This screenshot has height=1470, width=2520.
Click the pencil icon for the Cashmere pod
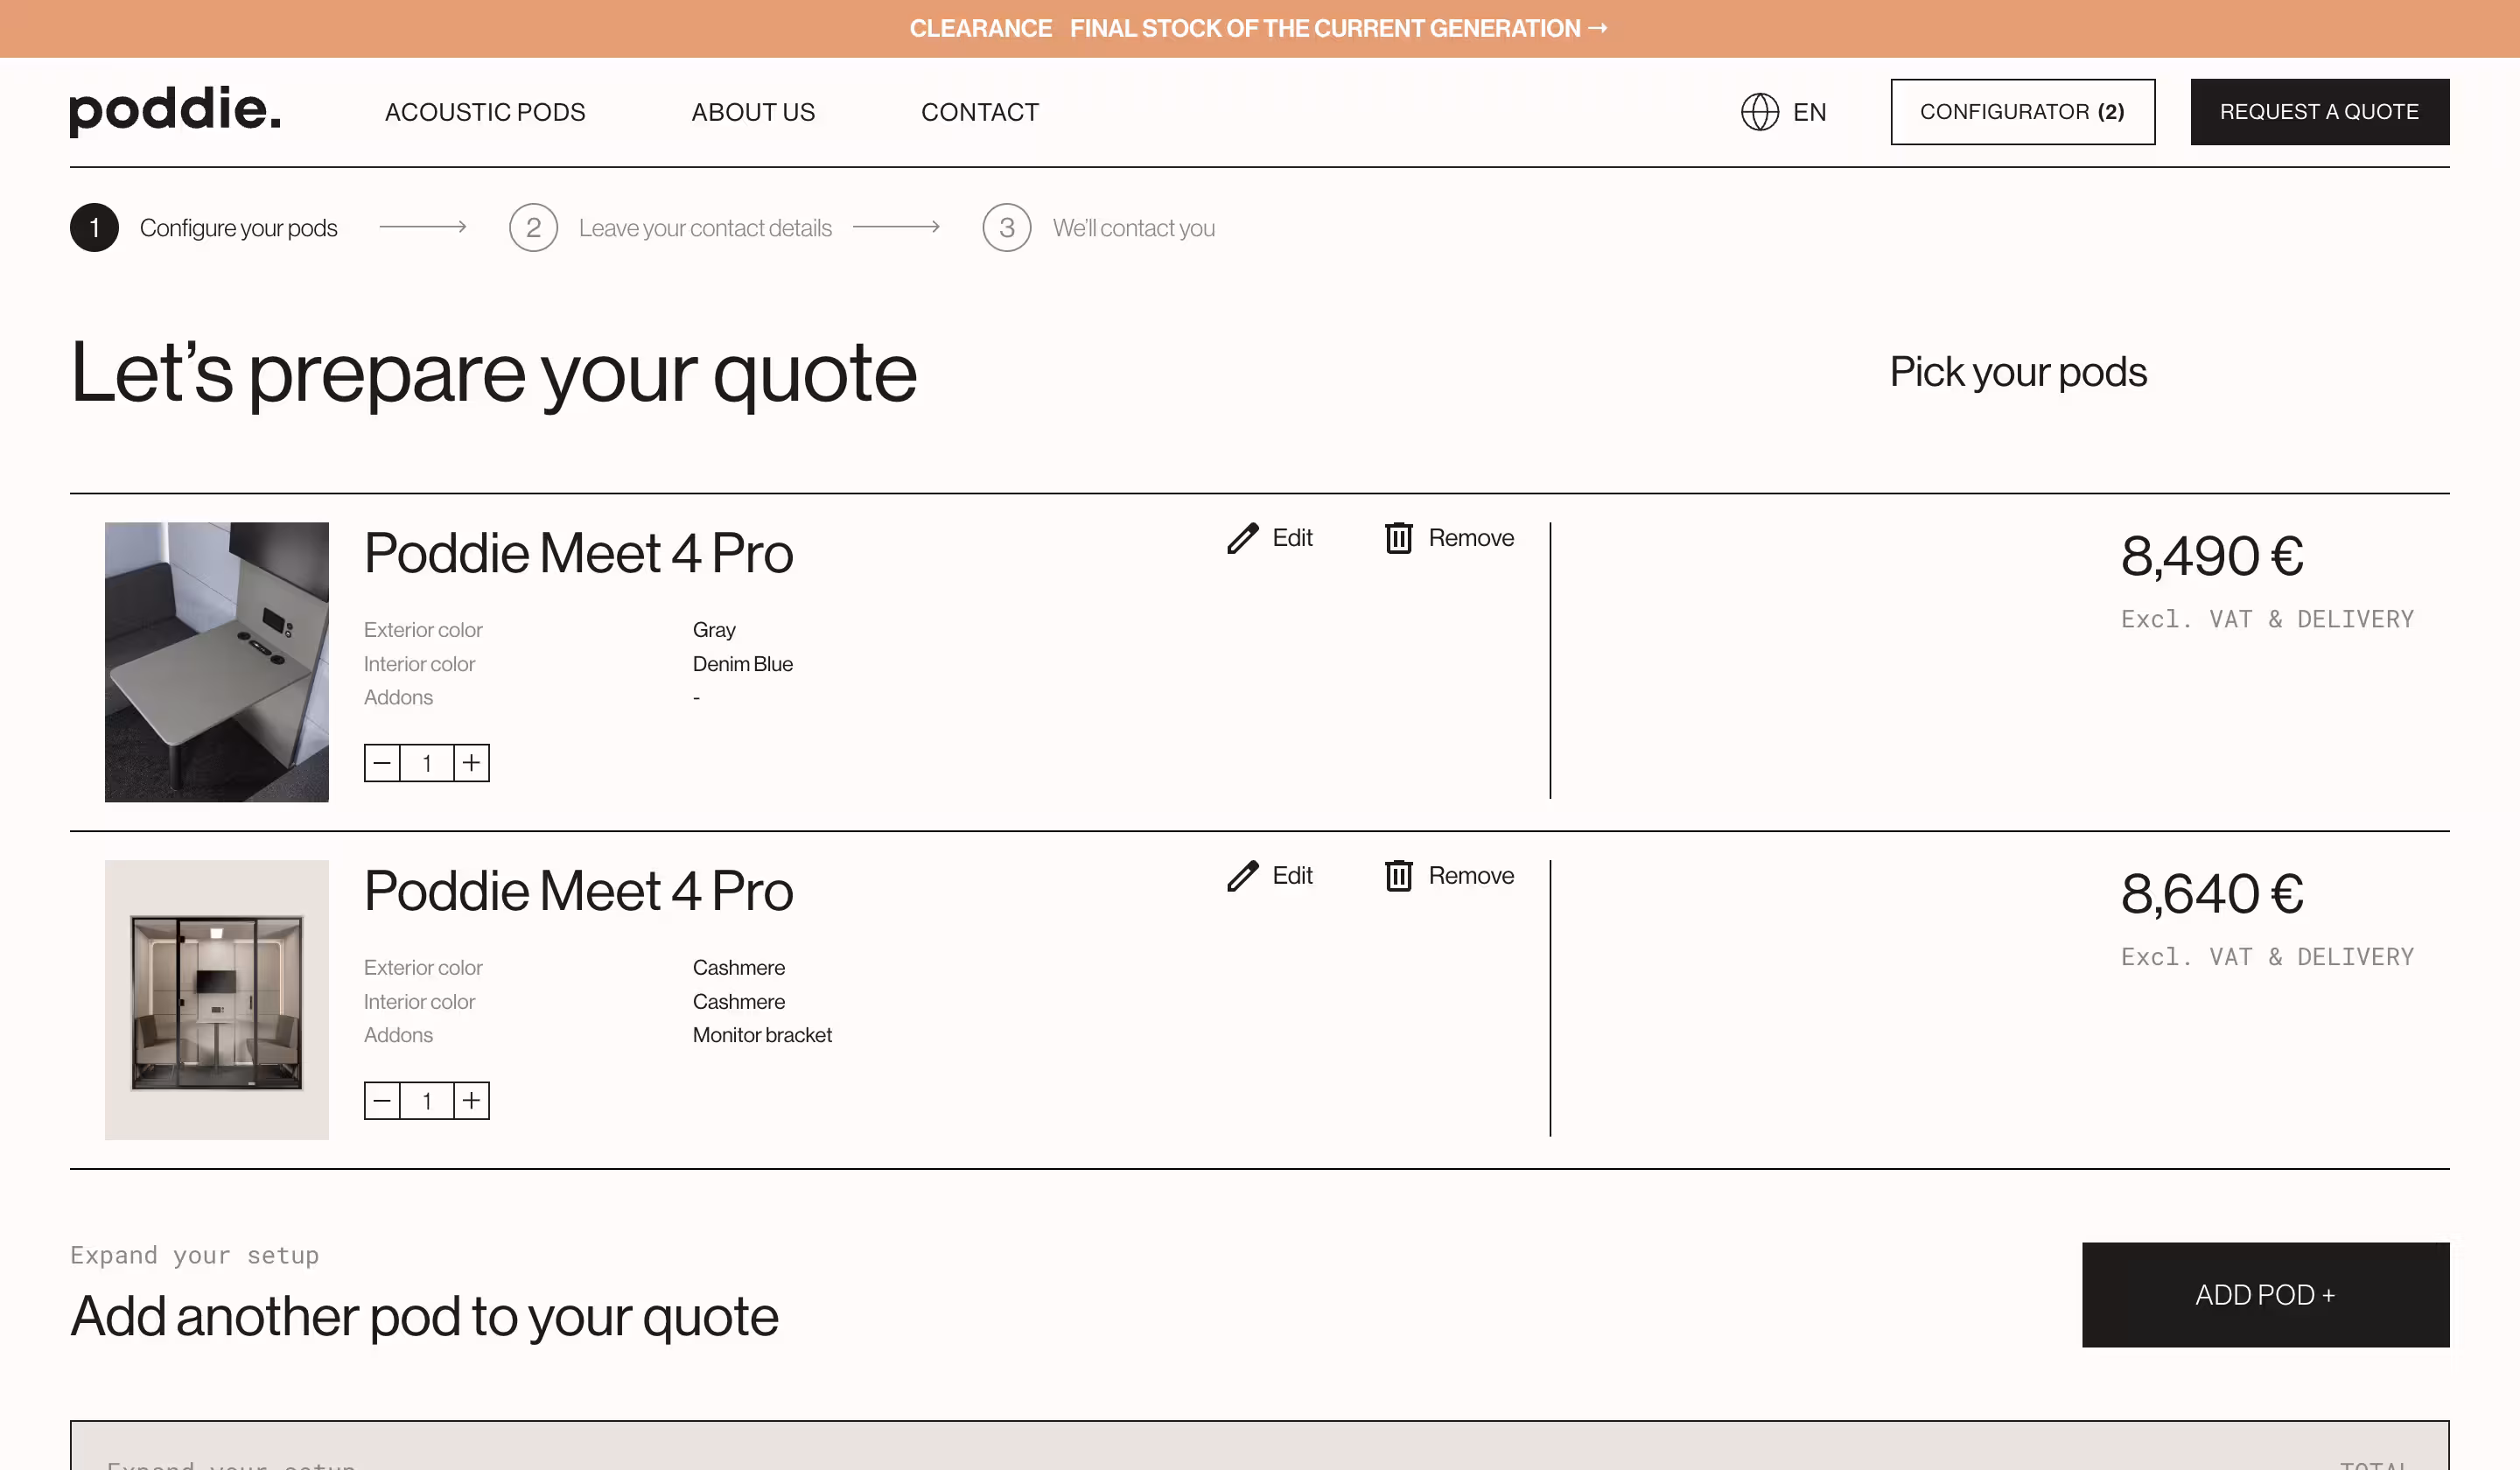(1242, 876)
